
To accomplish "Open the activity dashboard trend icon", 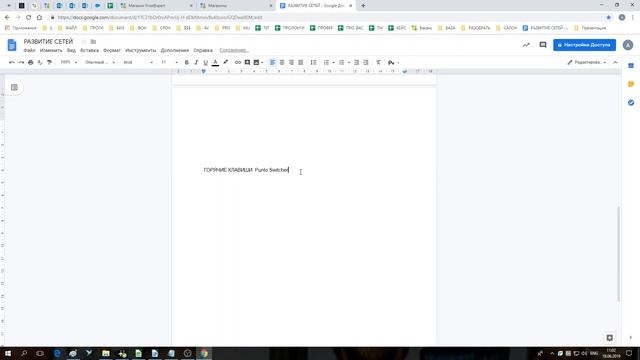I will [x=526, y=45].
